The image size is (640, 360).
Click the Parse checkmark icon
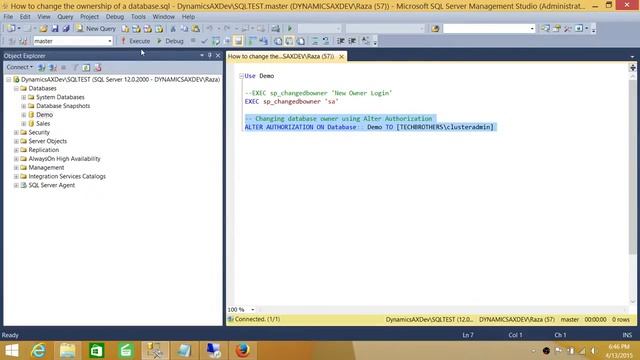(204, 41)
